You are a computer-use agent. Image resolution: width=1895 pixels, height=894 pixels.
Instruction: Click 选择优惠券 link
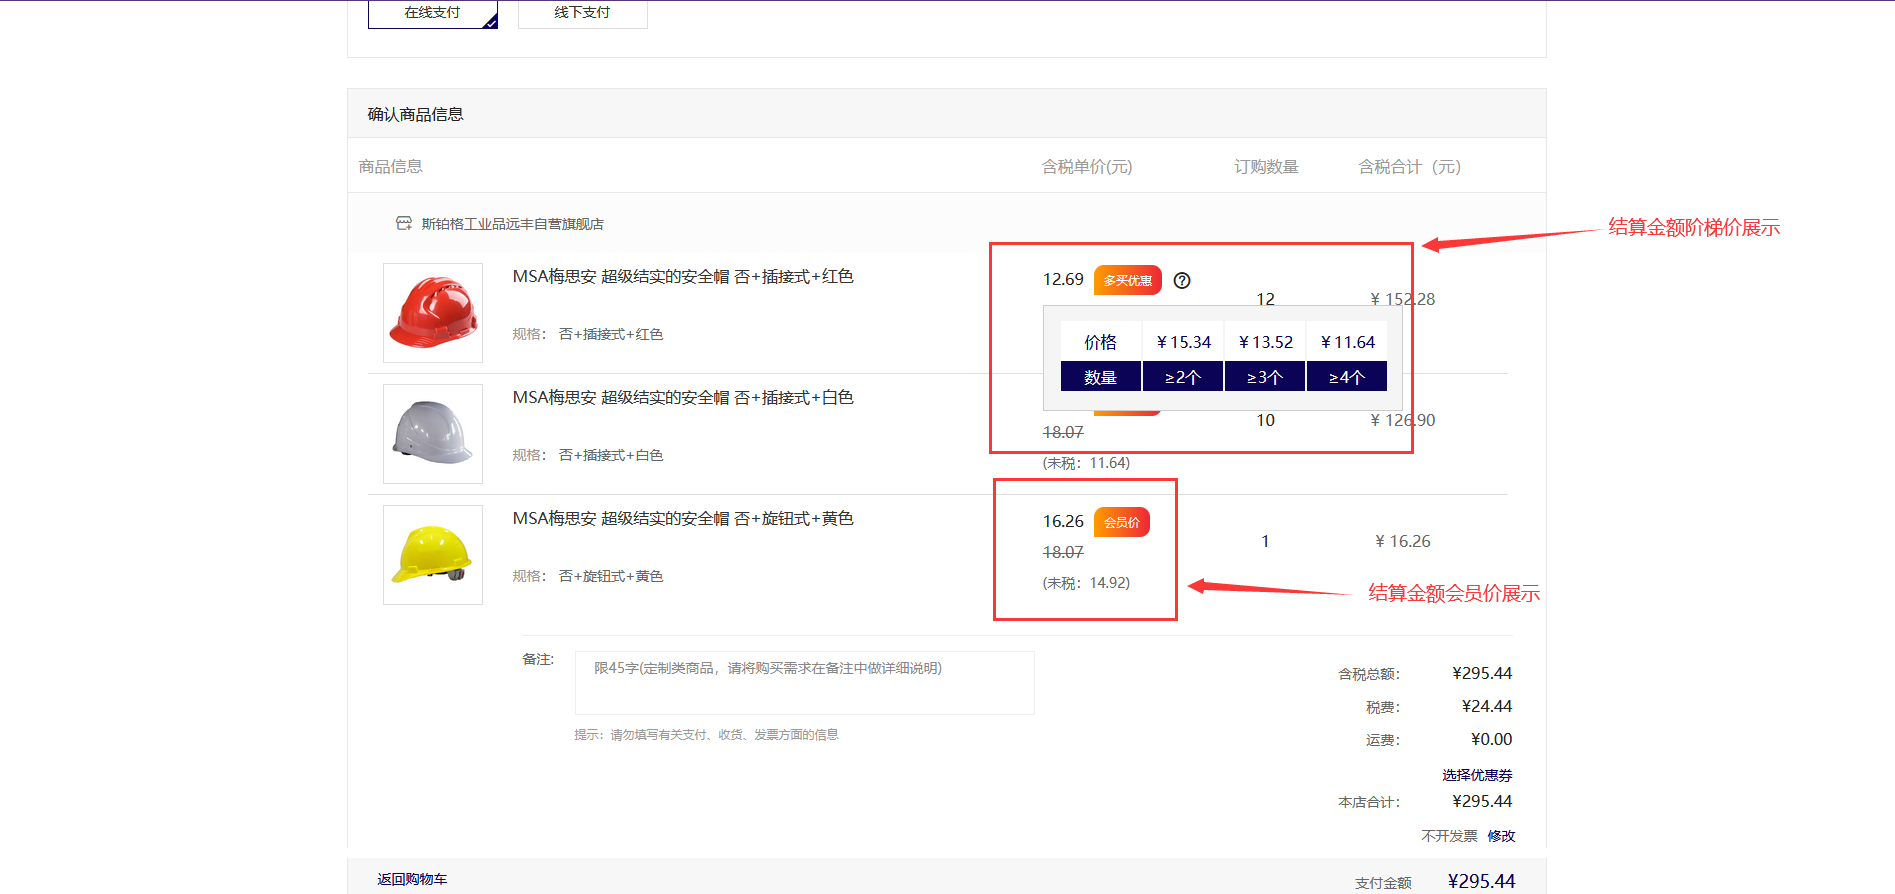(1477, 775)
